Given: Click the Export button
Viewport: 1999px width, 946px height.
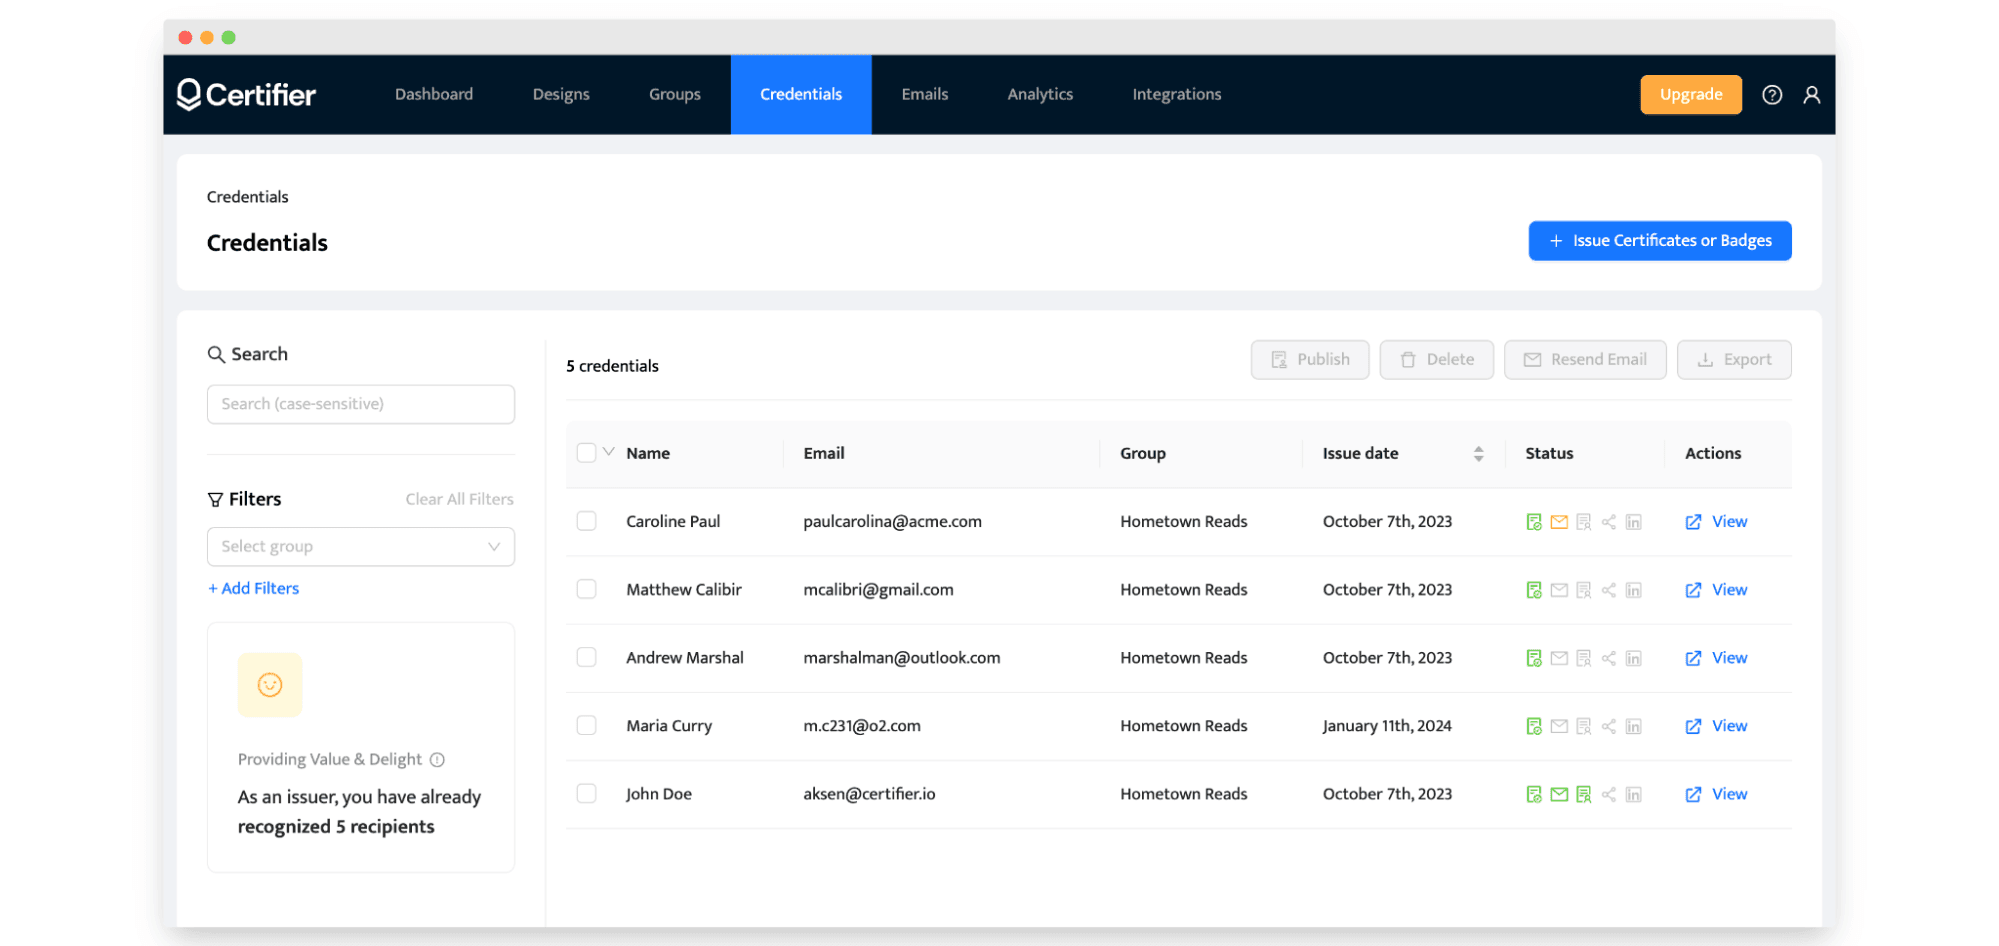Looking at the screenshot, I should pos(1734,360).
